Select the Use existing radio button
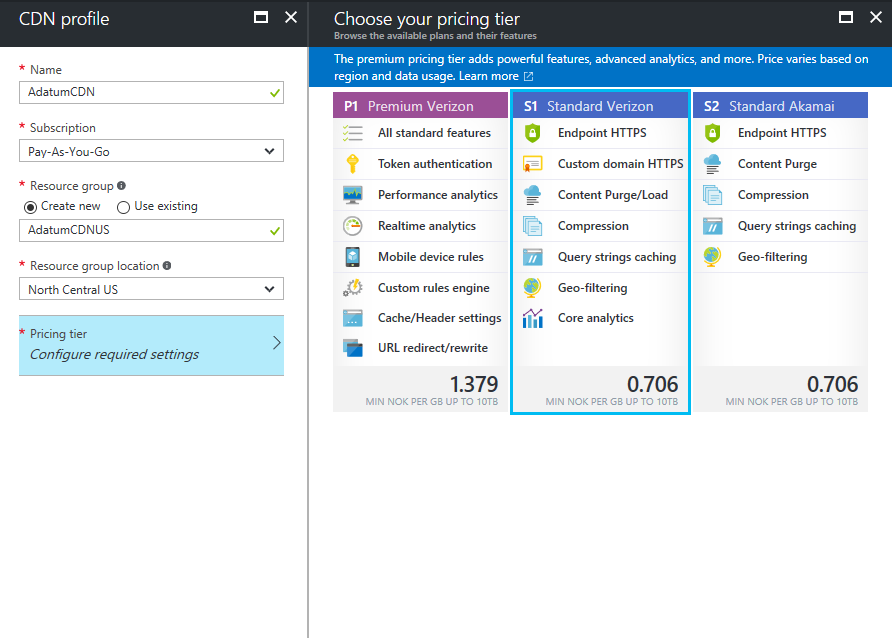The height and width of the screenshot is (638, 892). [123, 207]
